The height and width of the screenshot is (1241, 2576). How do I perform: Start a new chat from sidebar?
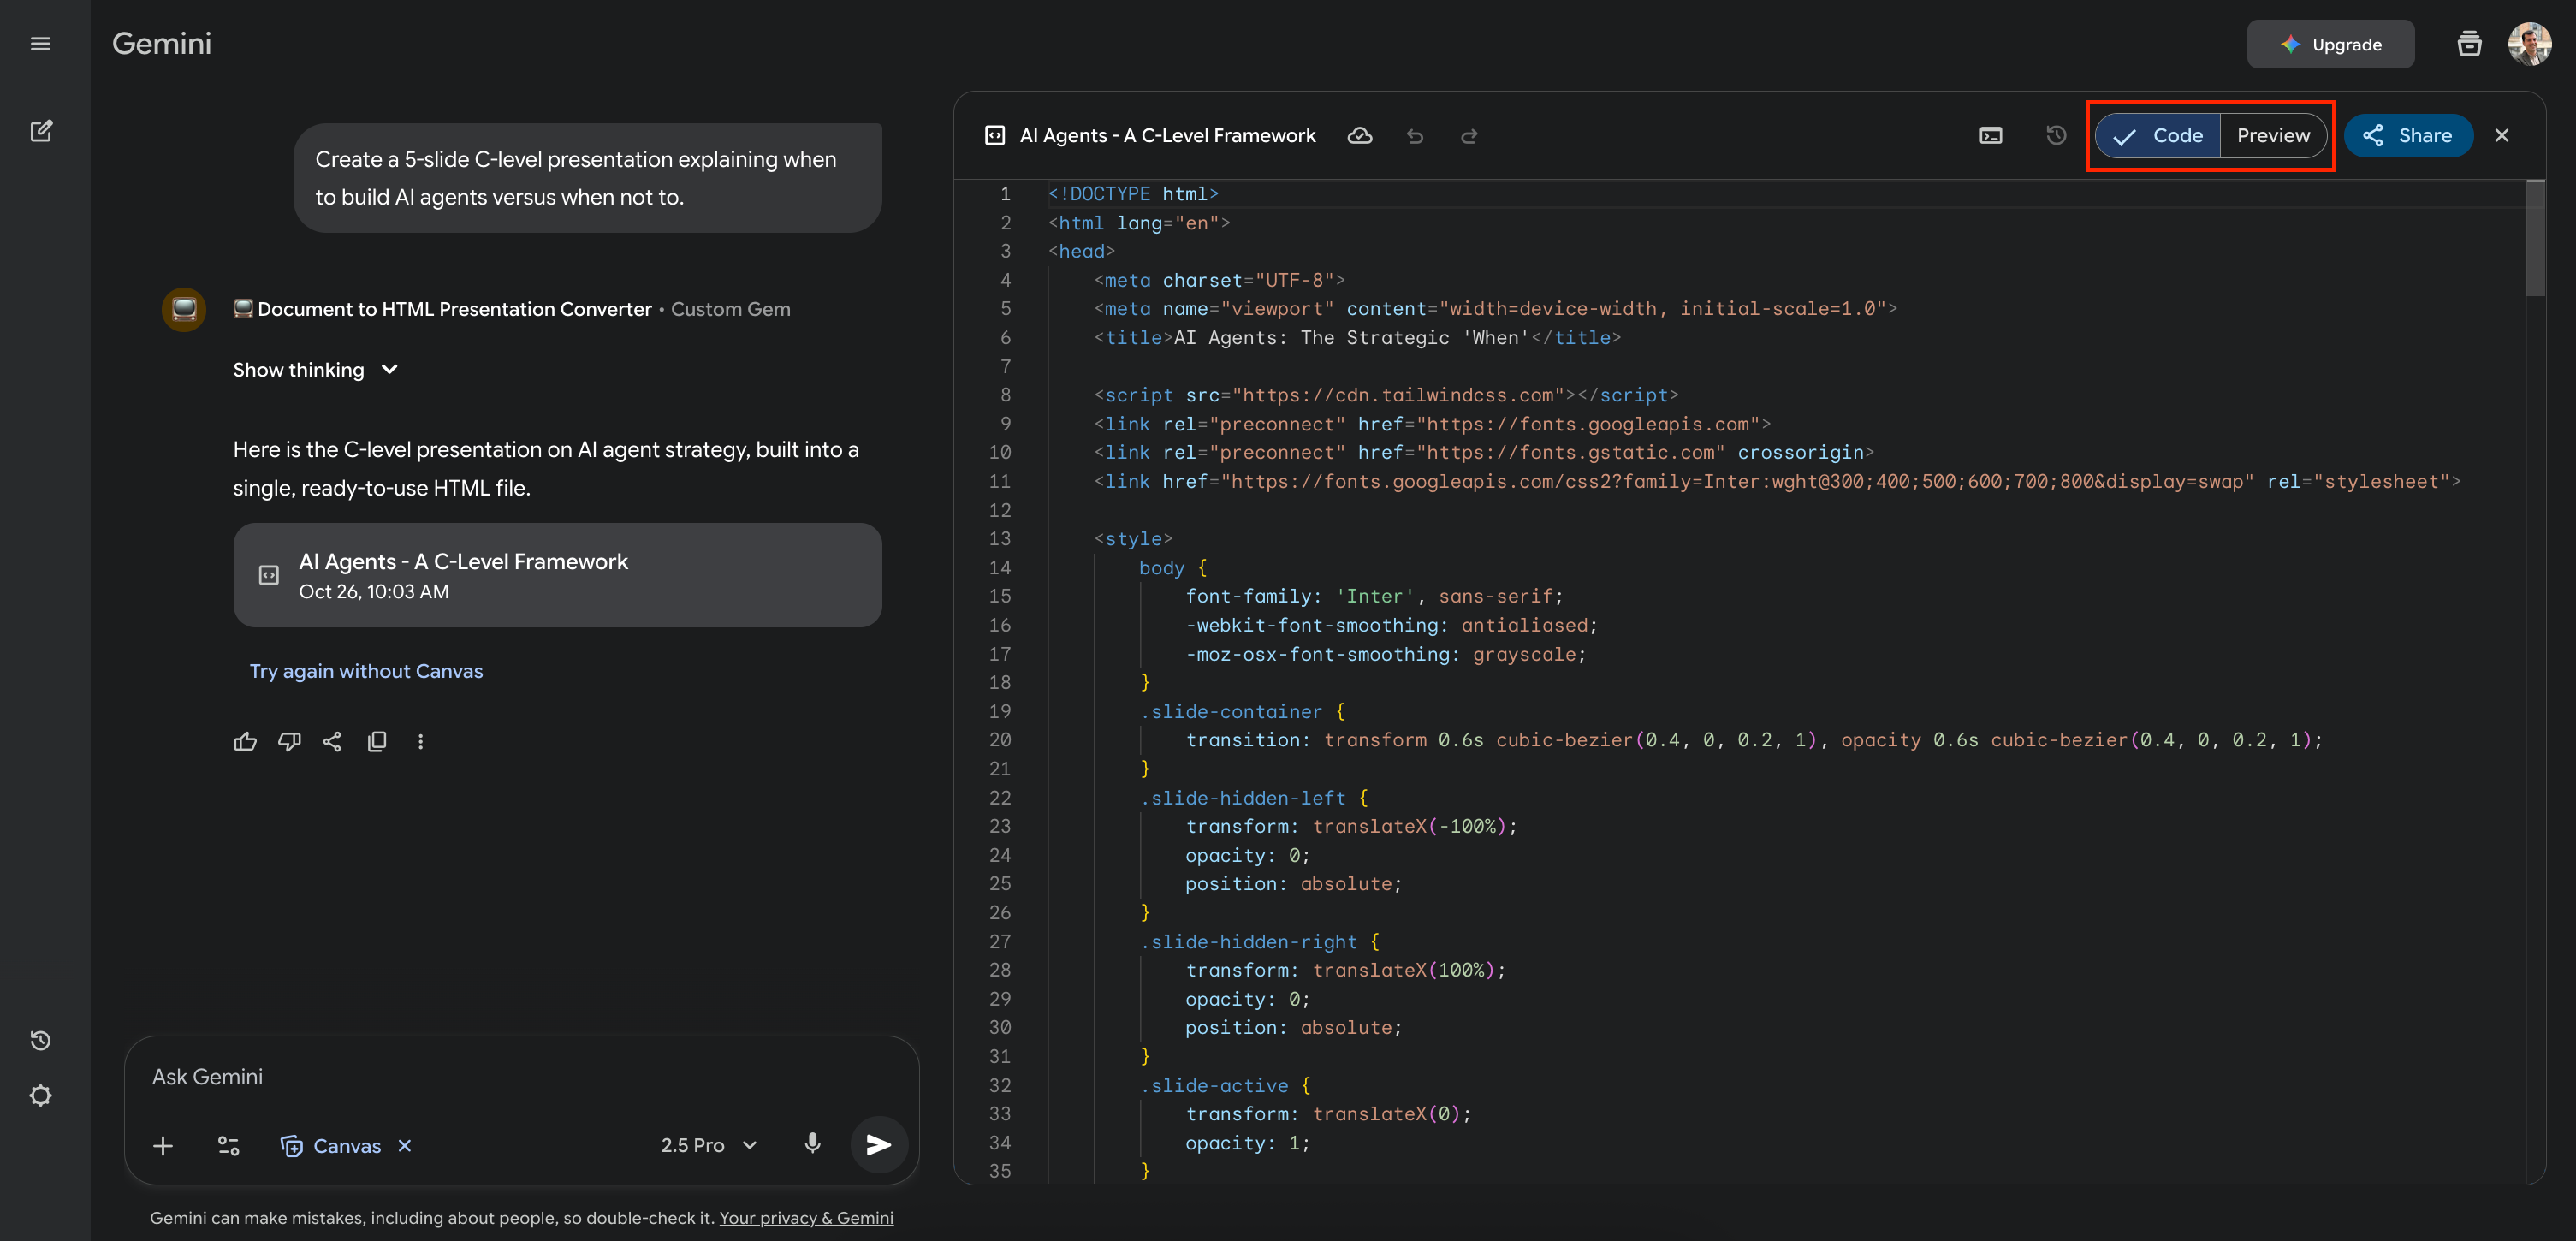(41, 131)
